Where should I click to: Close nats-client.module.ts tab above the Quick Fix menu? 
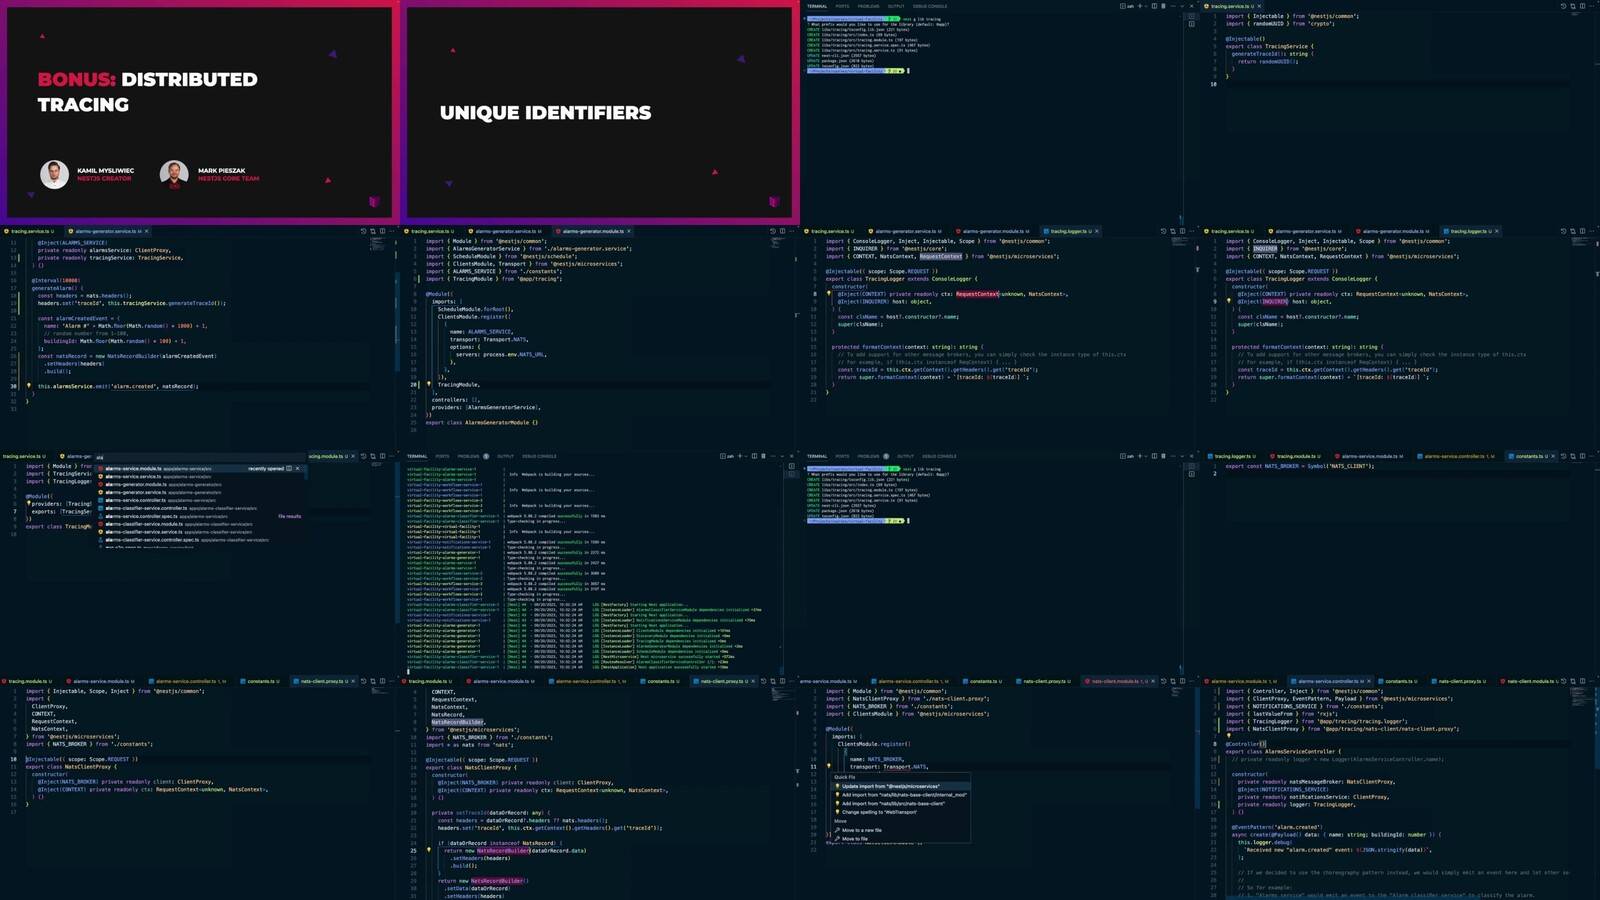coord(1151,681)
